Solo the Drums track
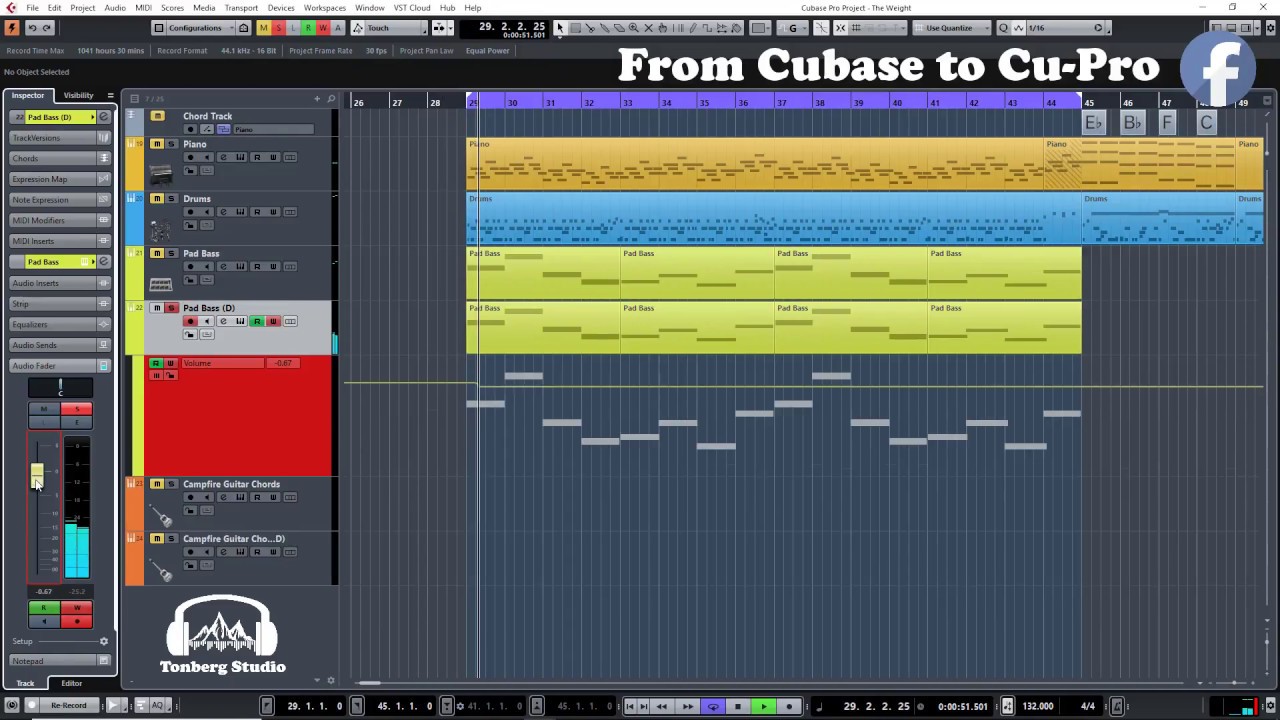The width and height of the screenshot is (1280, 720). (171, 198)
